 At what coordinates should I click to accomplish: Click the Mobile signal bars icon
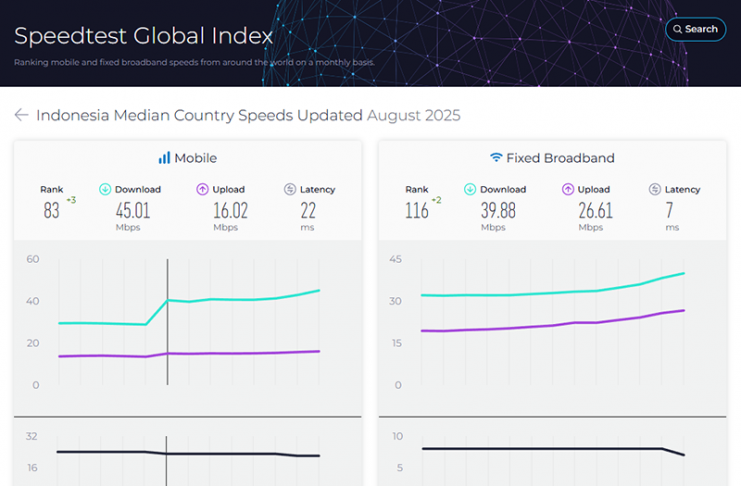click(x=164, y=158)
